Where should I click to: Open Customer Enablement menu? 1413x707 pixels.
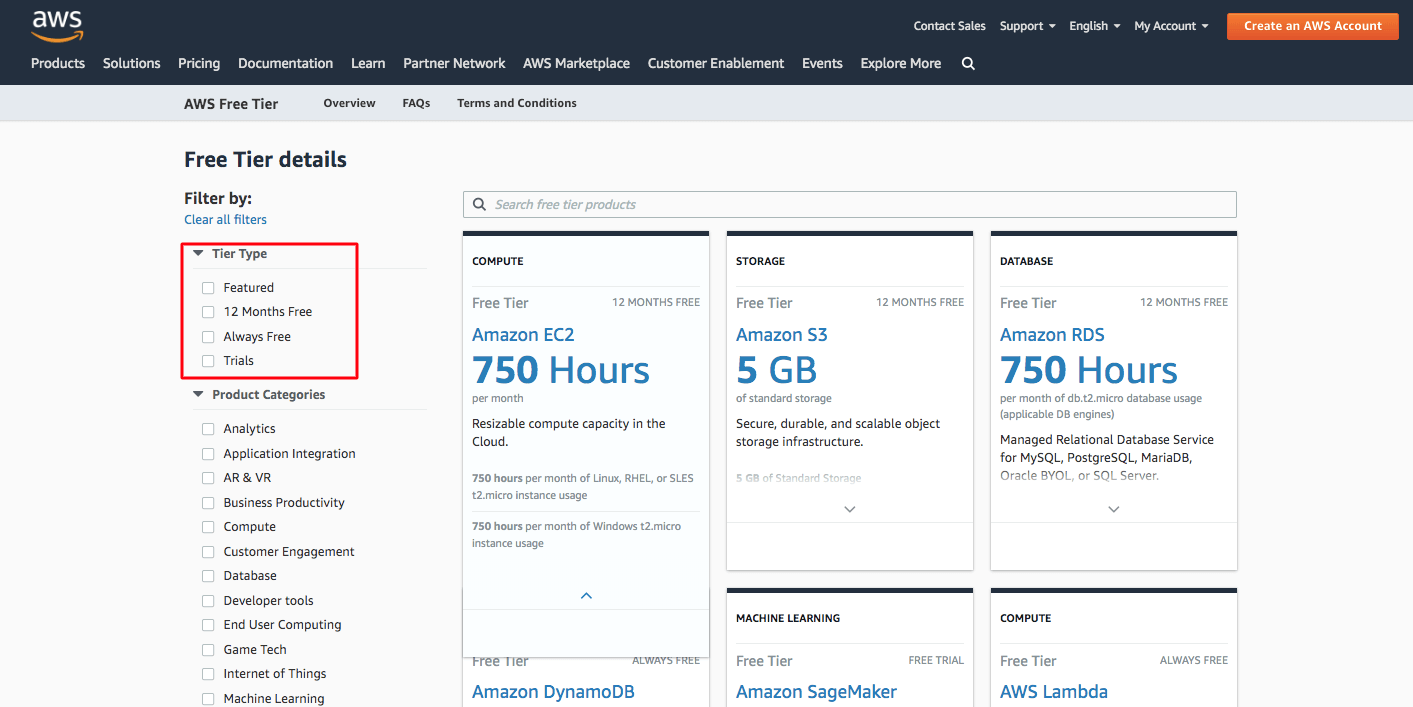coord(716,63)
